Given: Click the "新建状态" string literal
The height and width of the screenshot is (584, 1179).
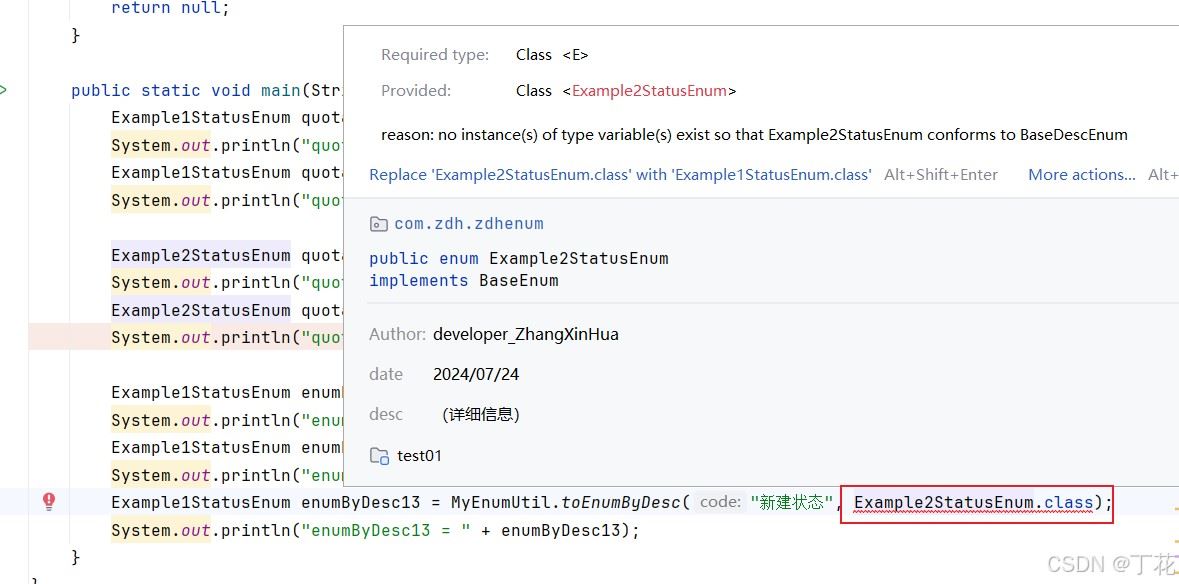Looking at the screenshot, I should coord(792,503).
